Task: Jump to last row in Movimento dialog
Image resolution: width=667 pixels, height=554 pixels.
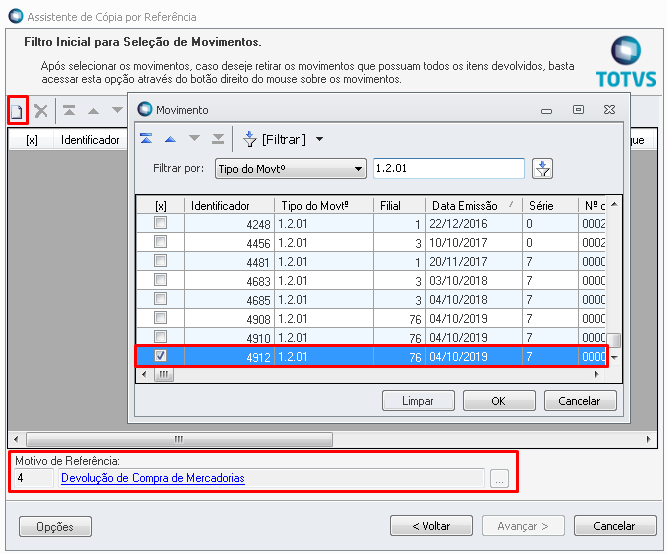Action: (218, 139)
